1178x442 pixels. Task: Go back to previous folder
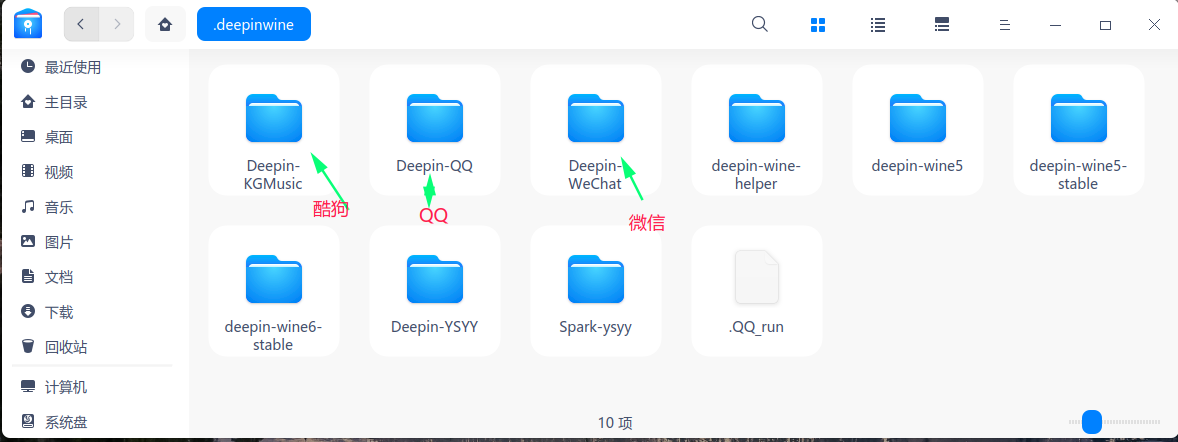pos(81,24)
